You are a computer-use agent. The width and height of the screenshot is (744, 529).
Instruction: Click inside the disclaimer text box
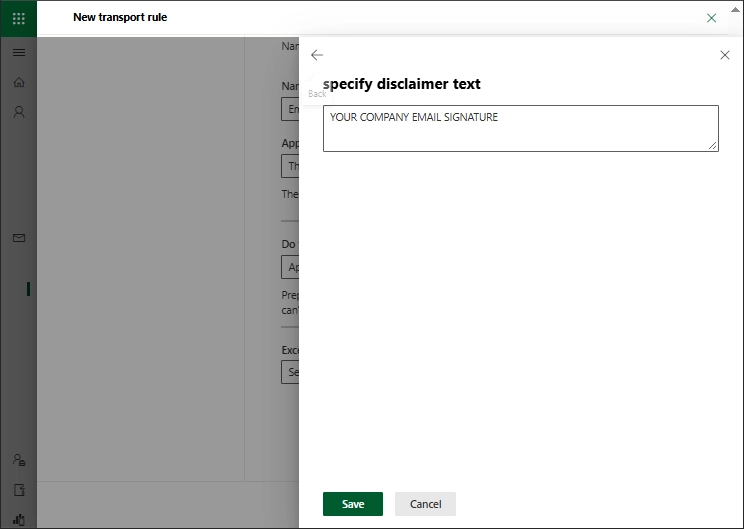tap(521, 129)
